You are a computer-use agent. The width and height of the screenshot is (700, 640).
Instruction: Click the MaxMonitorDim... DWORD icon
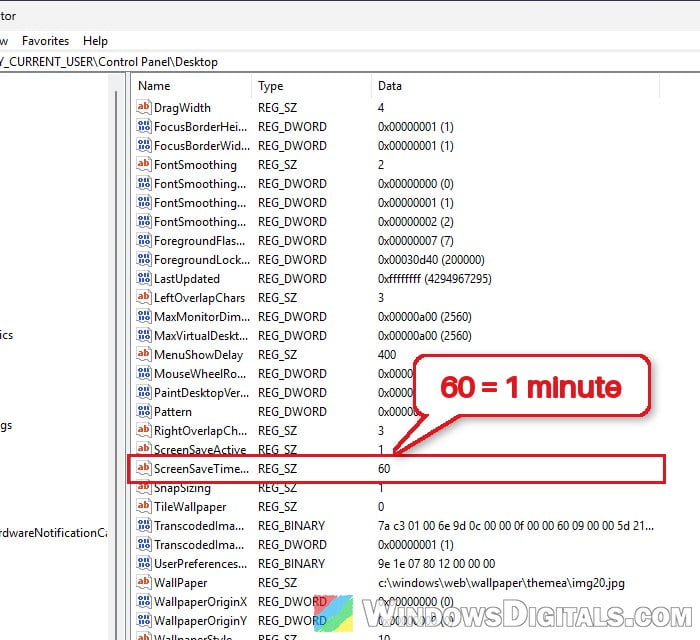[x=143, y=316]
